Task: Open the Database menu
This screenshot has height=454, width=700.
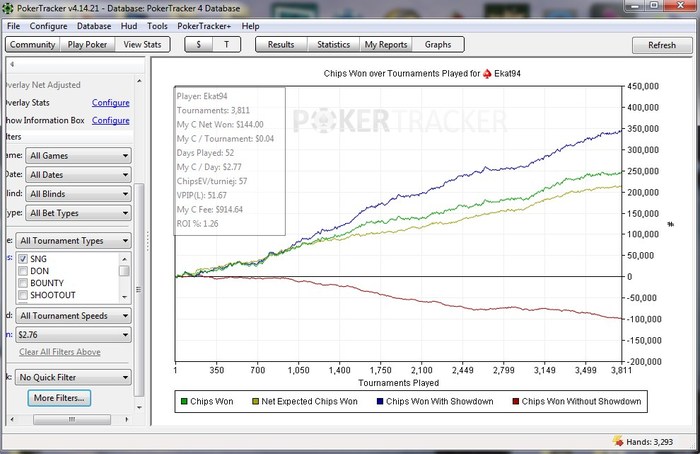Action: (94, 26)
